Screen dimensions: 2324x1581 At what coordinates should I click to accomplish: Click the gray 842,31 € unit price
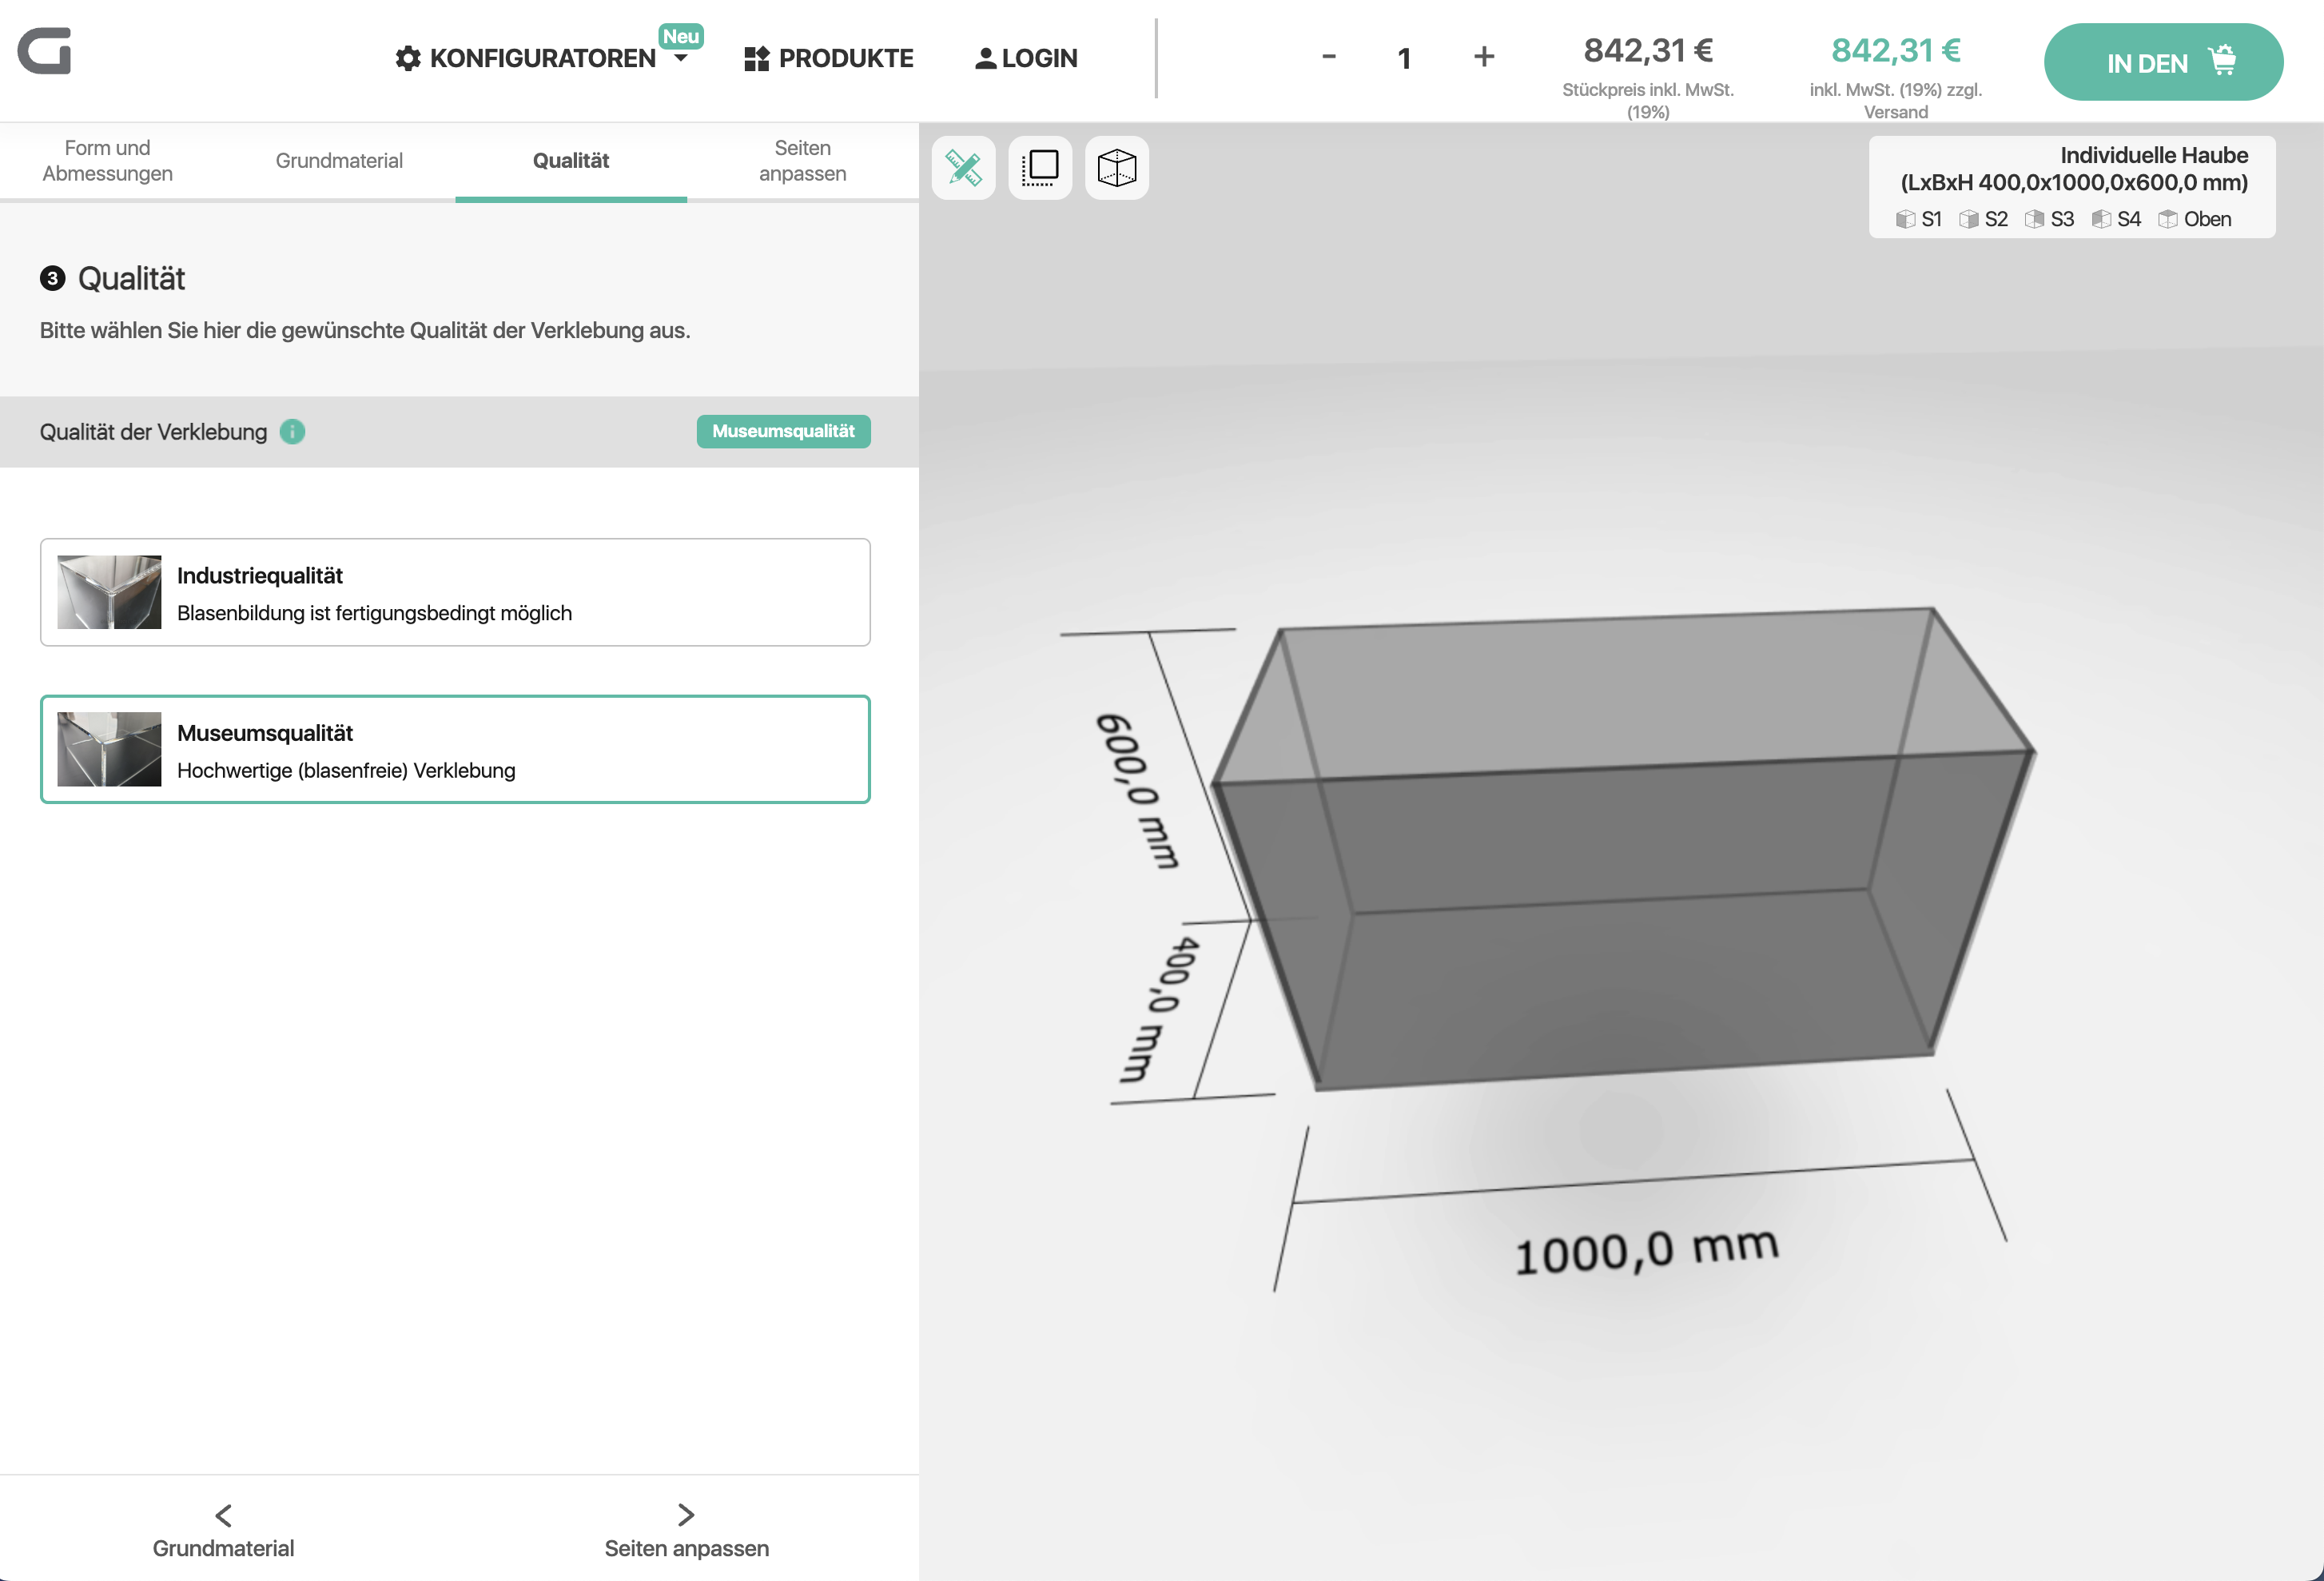(1648, 50)
